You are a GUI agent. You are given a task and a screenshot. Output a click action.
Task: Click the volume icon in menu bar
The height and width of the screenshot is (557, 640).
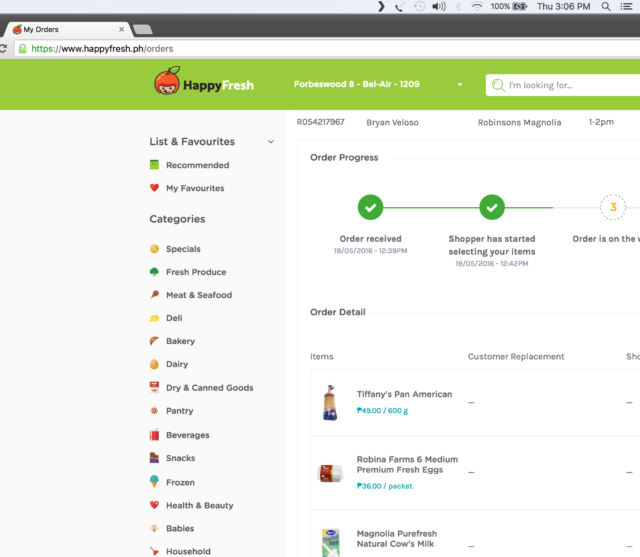[x=439, y=7]
